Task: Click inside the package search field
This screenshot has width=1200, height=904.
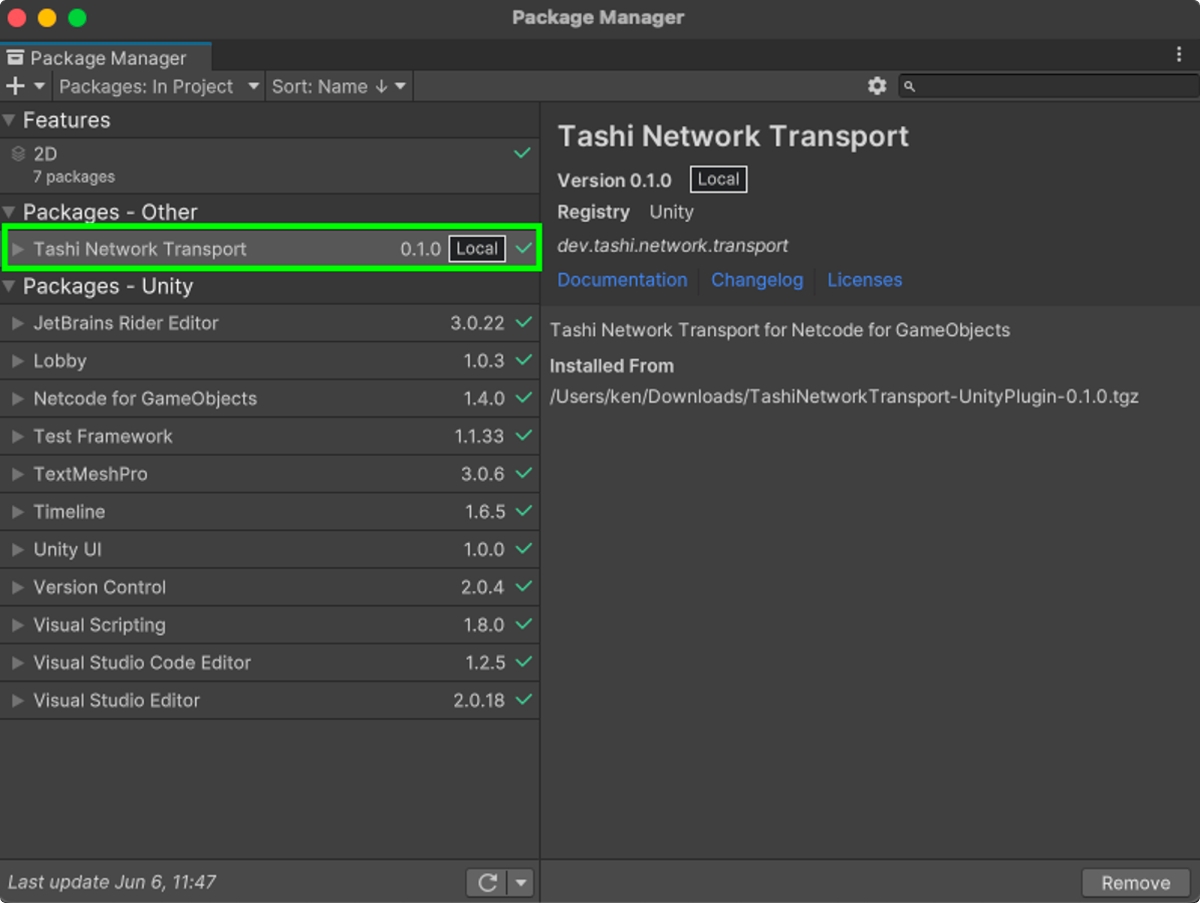Action: [1047, 87]
